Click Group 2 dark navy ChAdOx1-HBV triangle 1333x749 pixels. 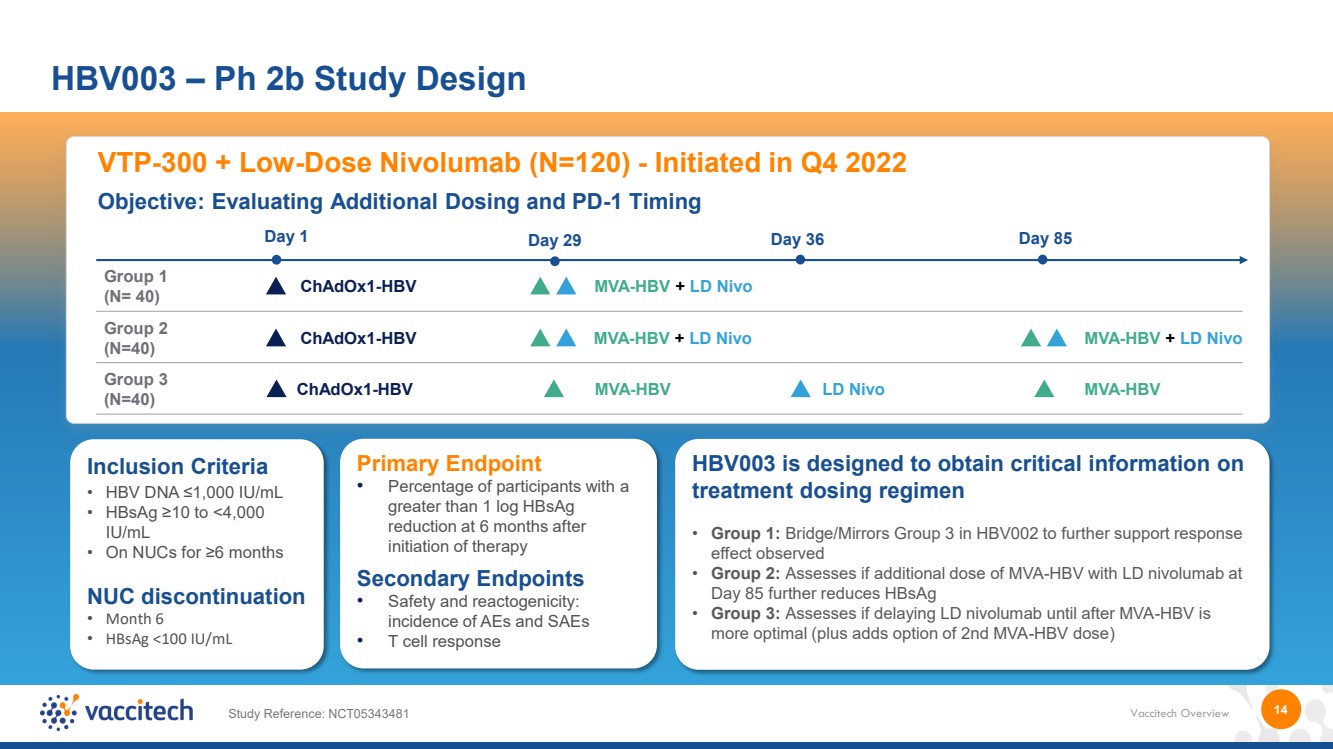276,338
